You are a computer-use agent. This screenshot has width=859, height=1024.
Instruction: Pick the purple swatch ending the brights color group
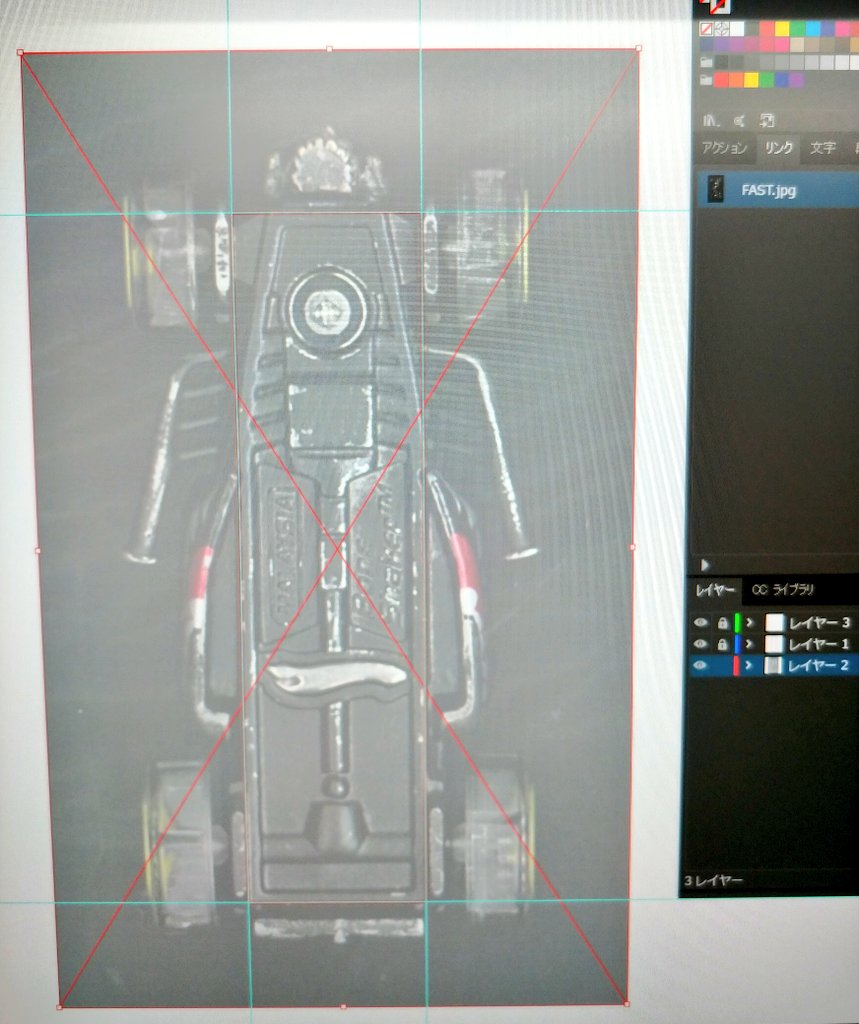click(796, 80)
